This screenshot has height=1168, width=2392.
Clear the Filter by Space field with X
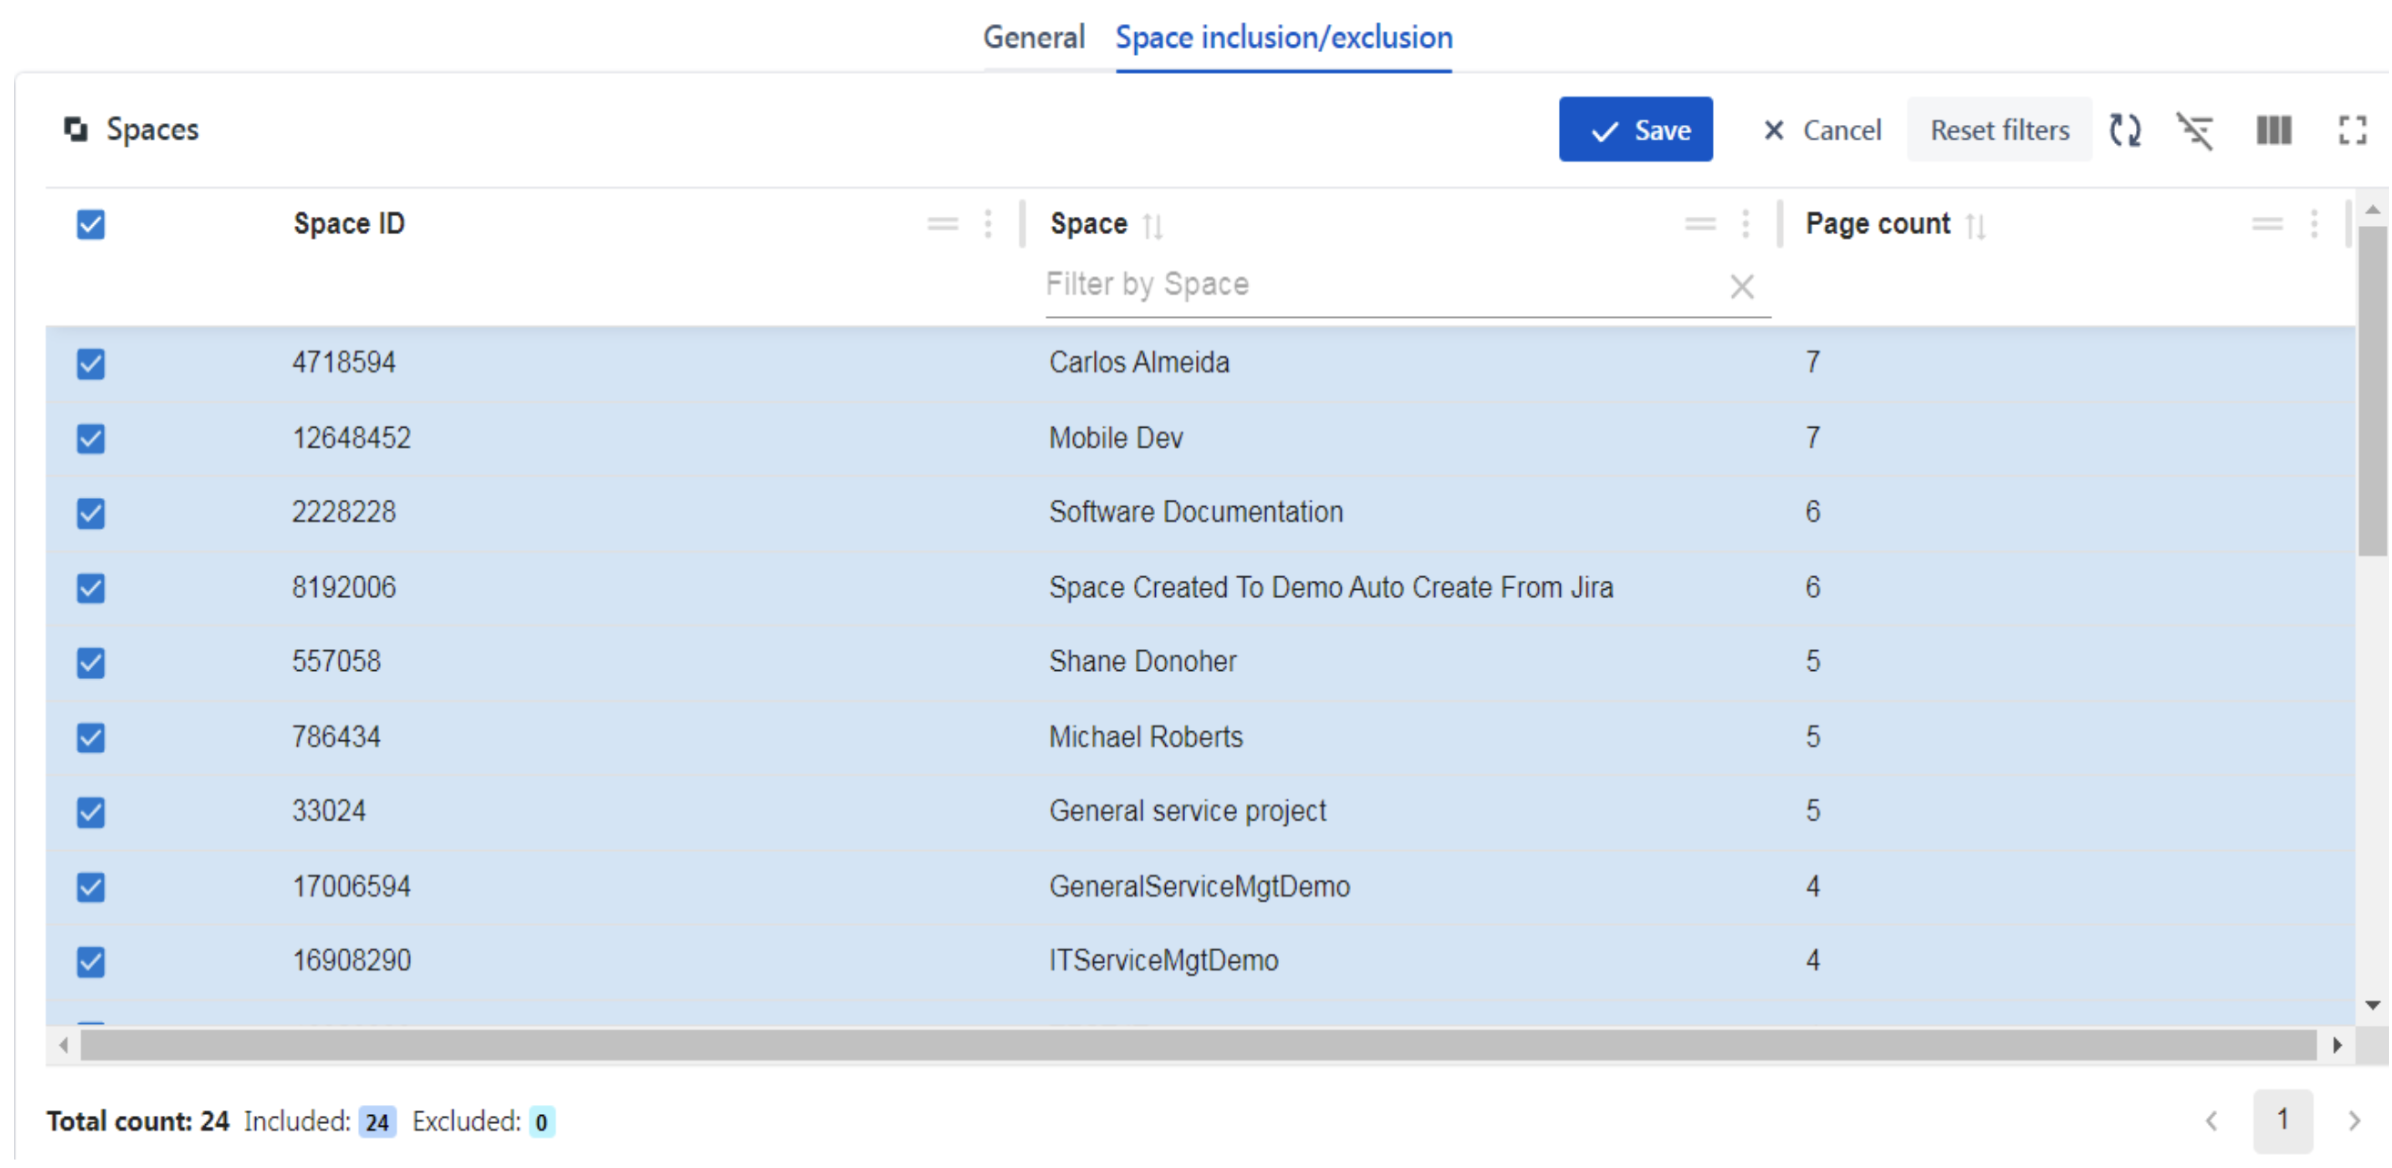[1742, 287]
